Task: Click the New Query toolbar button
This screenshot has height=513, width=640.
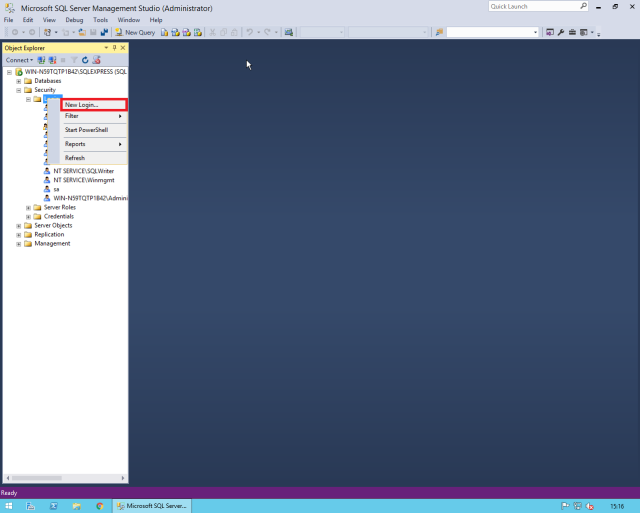Action: tap(135, 32)
